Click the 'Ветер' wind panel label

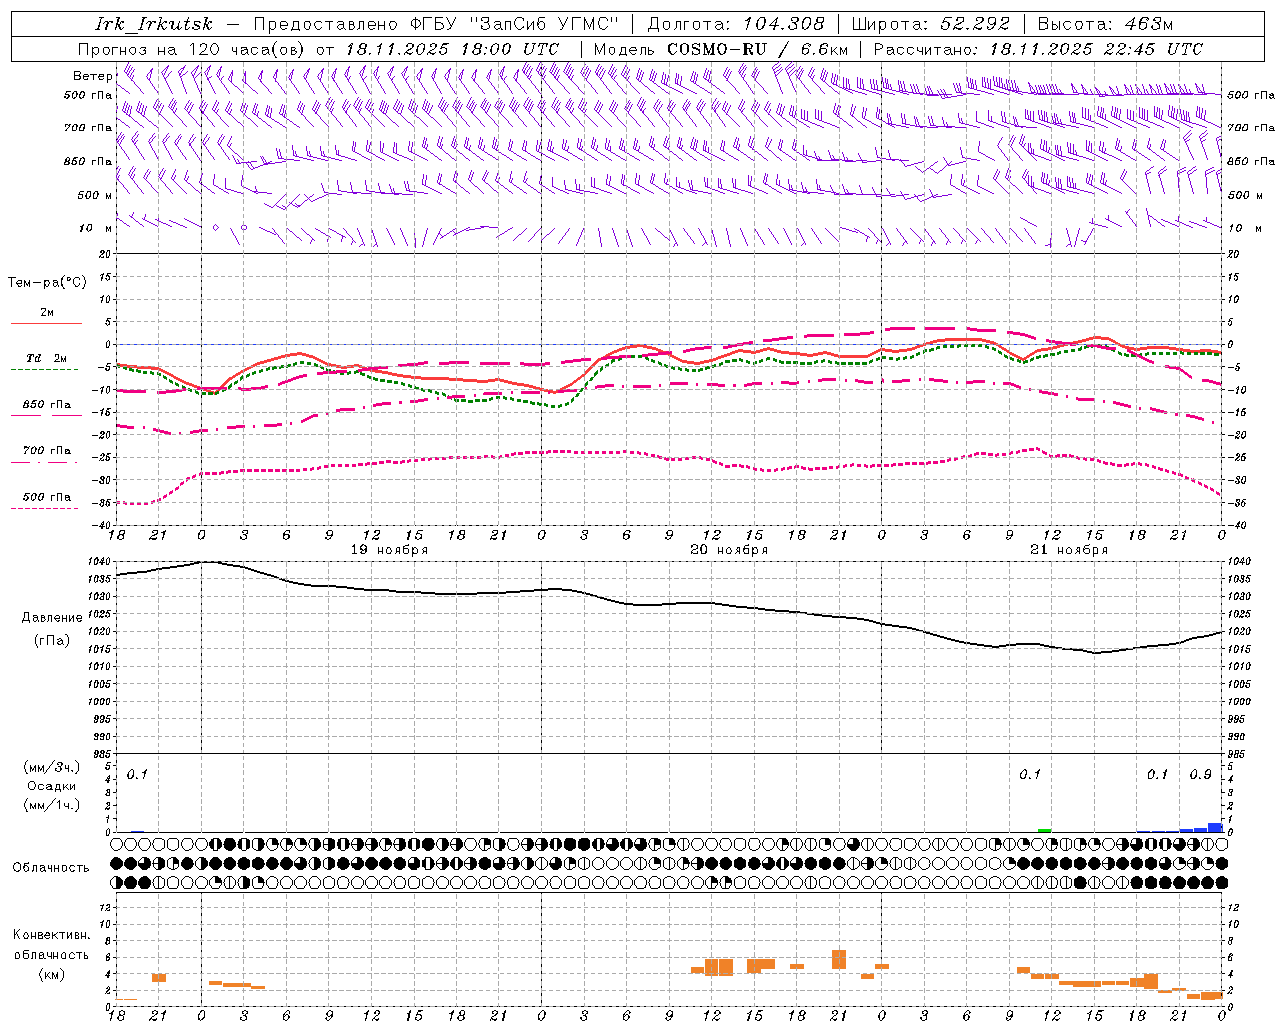(x=93, y=76)
